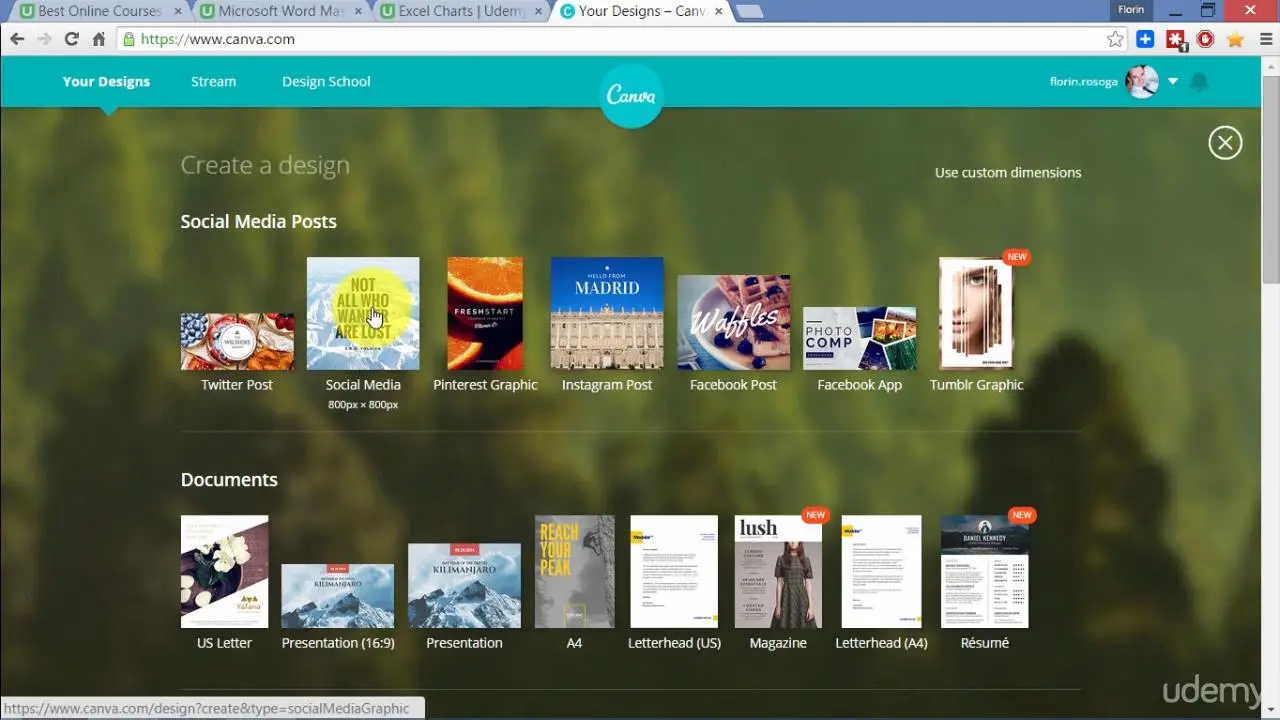1280x720 pixels.
Task: Select the Instagram Post Madrid thumbnail
Action: pyautogui.click(x=607, y=314)
